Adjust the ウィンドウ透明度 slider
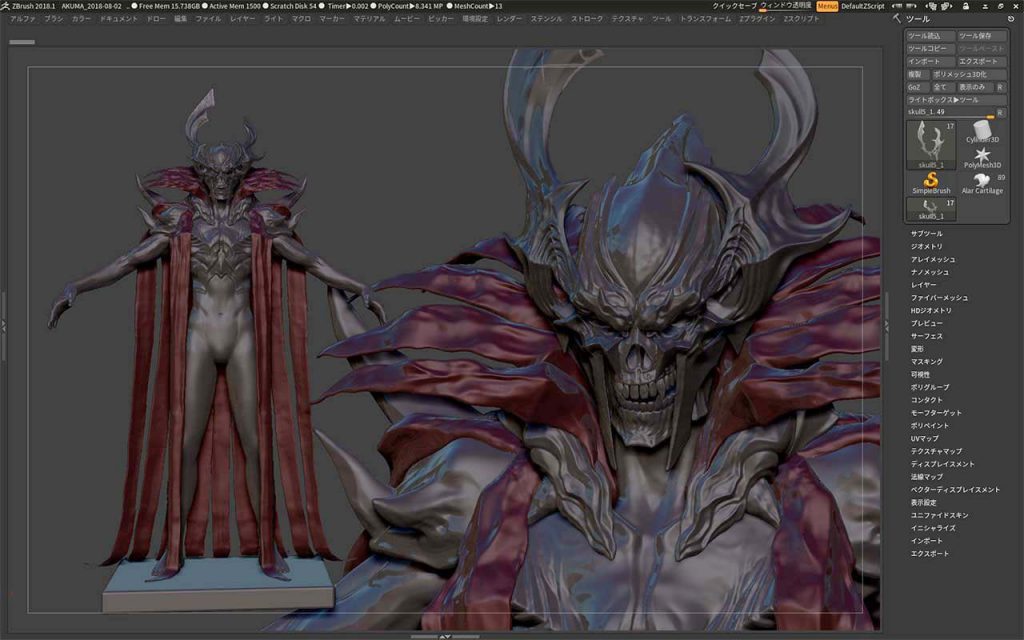The width and height of the screenshot is (1024, 640). [x=786, y=6]
